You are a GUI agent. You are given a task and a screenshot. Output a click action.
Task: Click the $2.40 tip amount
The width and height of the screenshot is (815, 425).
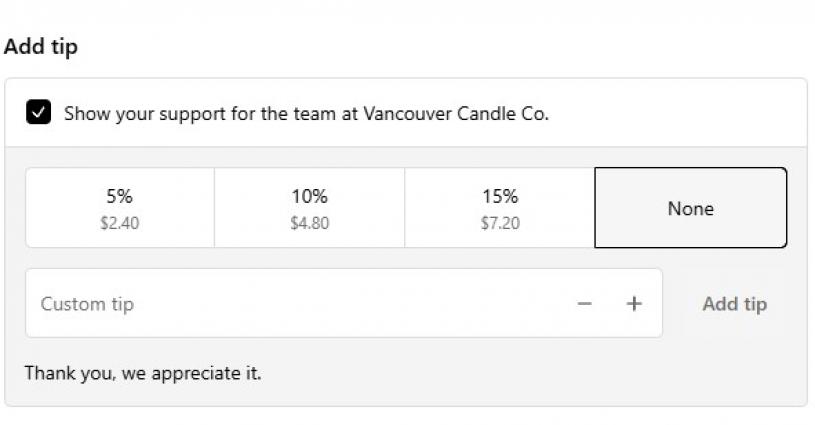(x=119, y=223)
